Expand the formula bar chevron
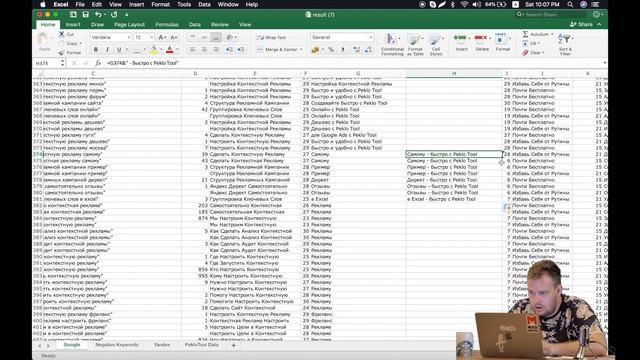Viewport: 640px width, 360px height. tap(604, 63)
